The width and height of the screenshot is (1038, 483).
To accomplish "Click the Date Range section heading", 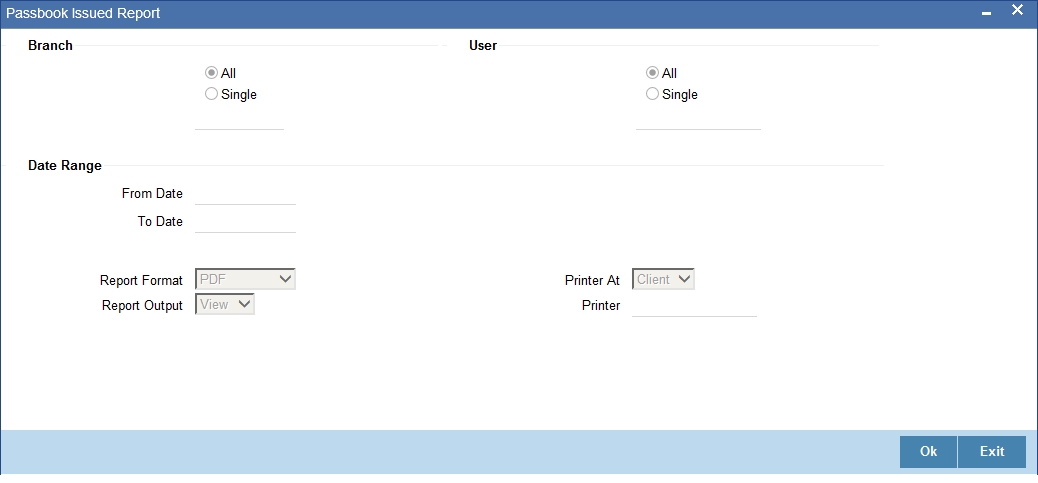I will click(65, 165).
